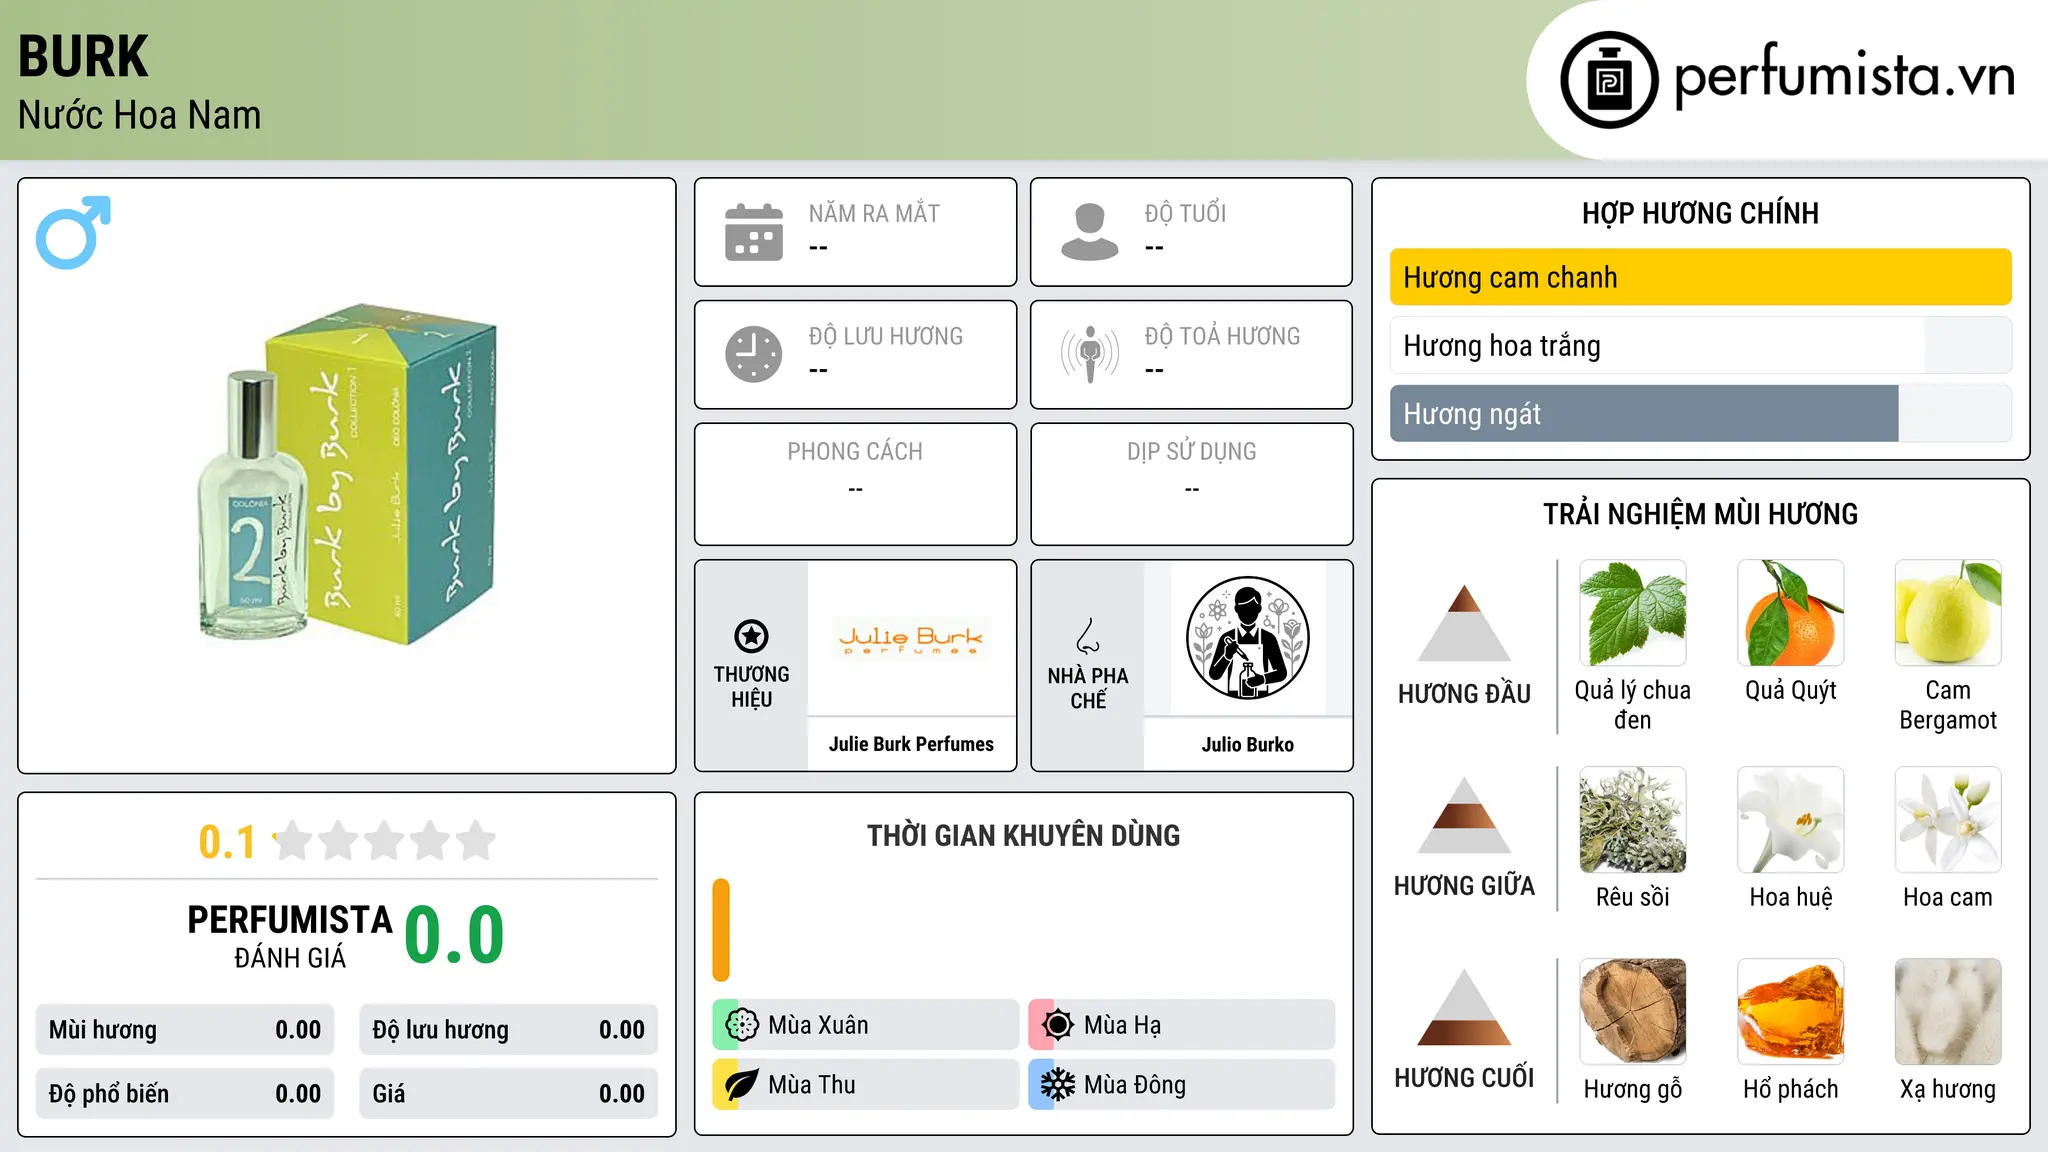Click the Mùa Đông snowflake icon
The width and height of the screenshot is (2048, 1152).
coord(1058,1085)
